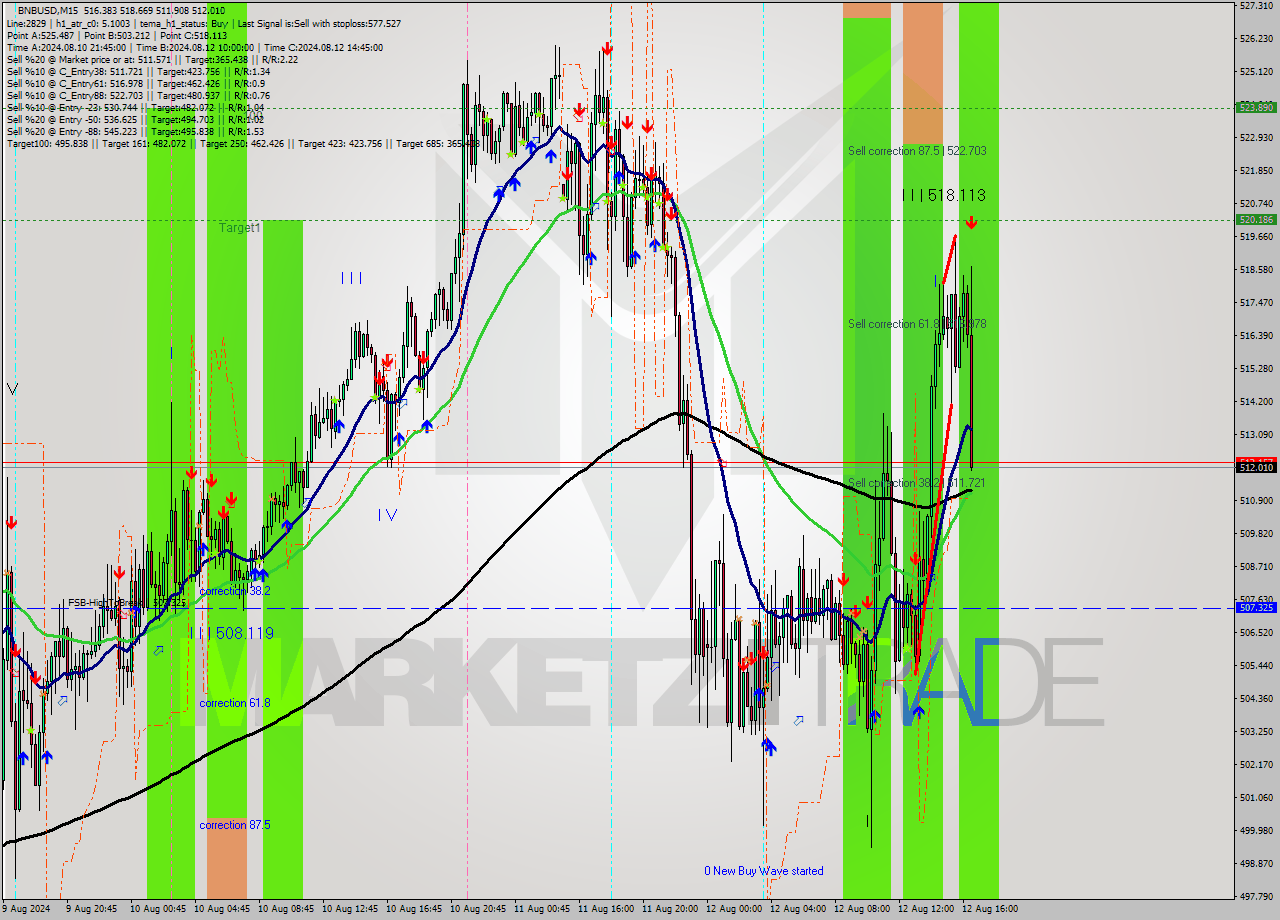Click the green 520.186 price level tag
This screenshot has width=1280, height=920.
point(1256,220)
